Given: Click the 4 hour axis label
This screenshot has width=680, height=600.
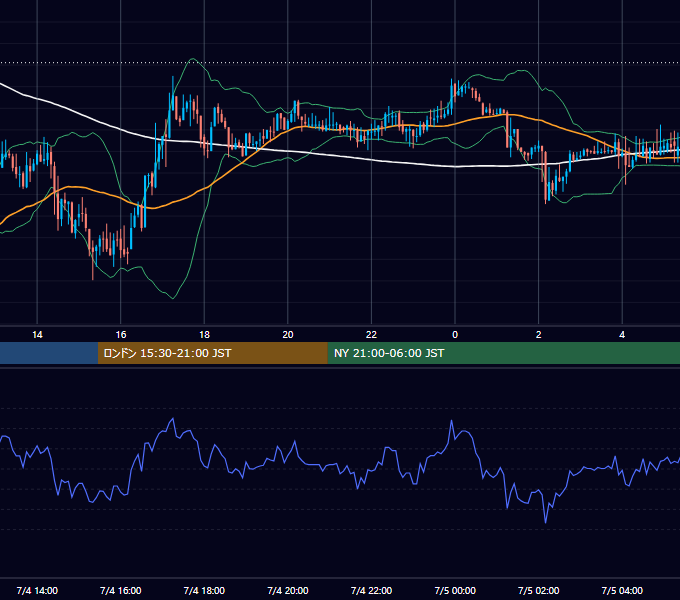Looking at the screenshot, I should pos(622,335).
